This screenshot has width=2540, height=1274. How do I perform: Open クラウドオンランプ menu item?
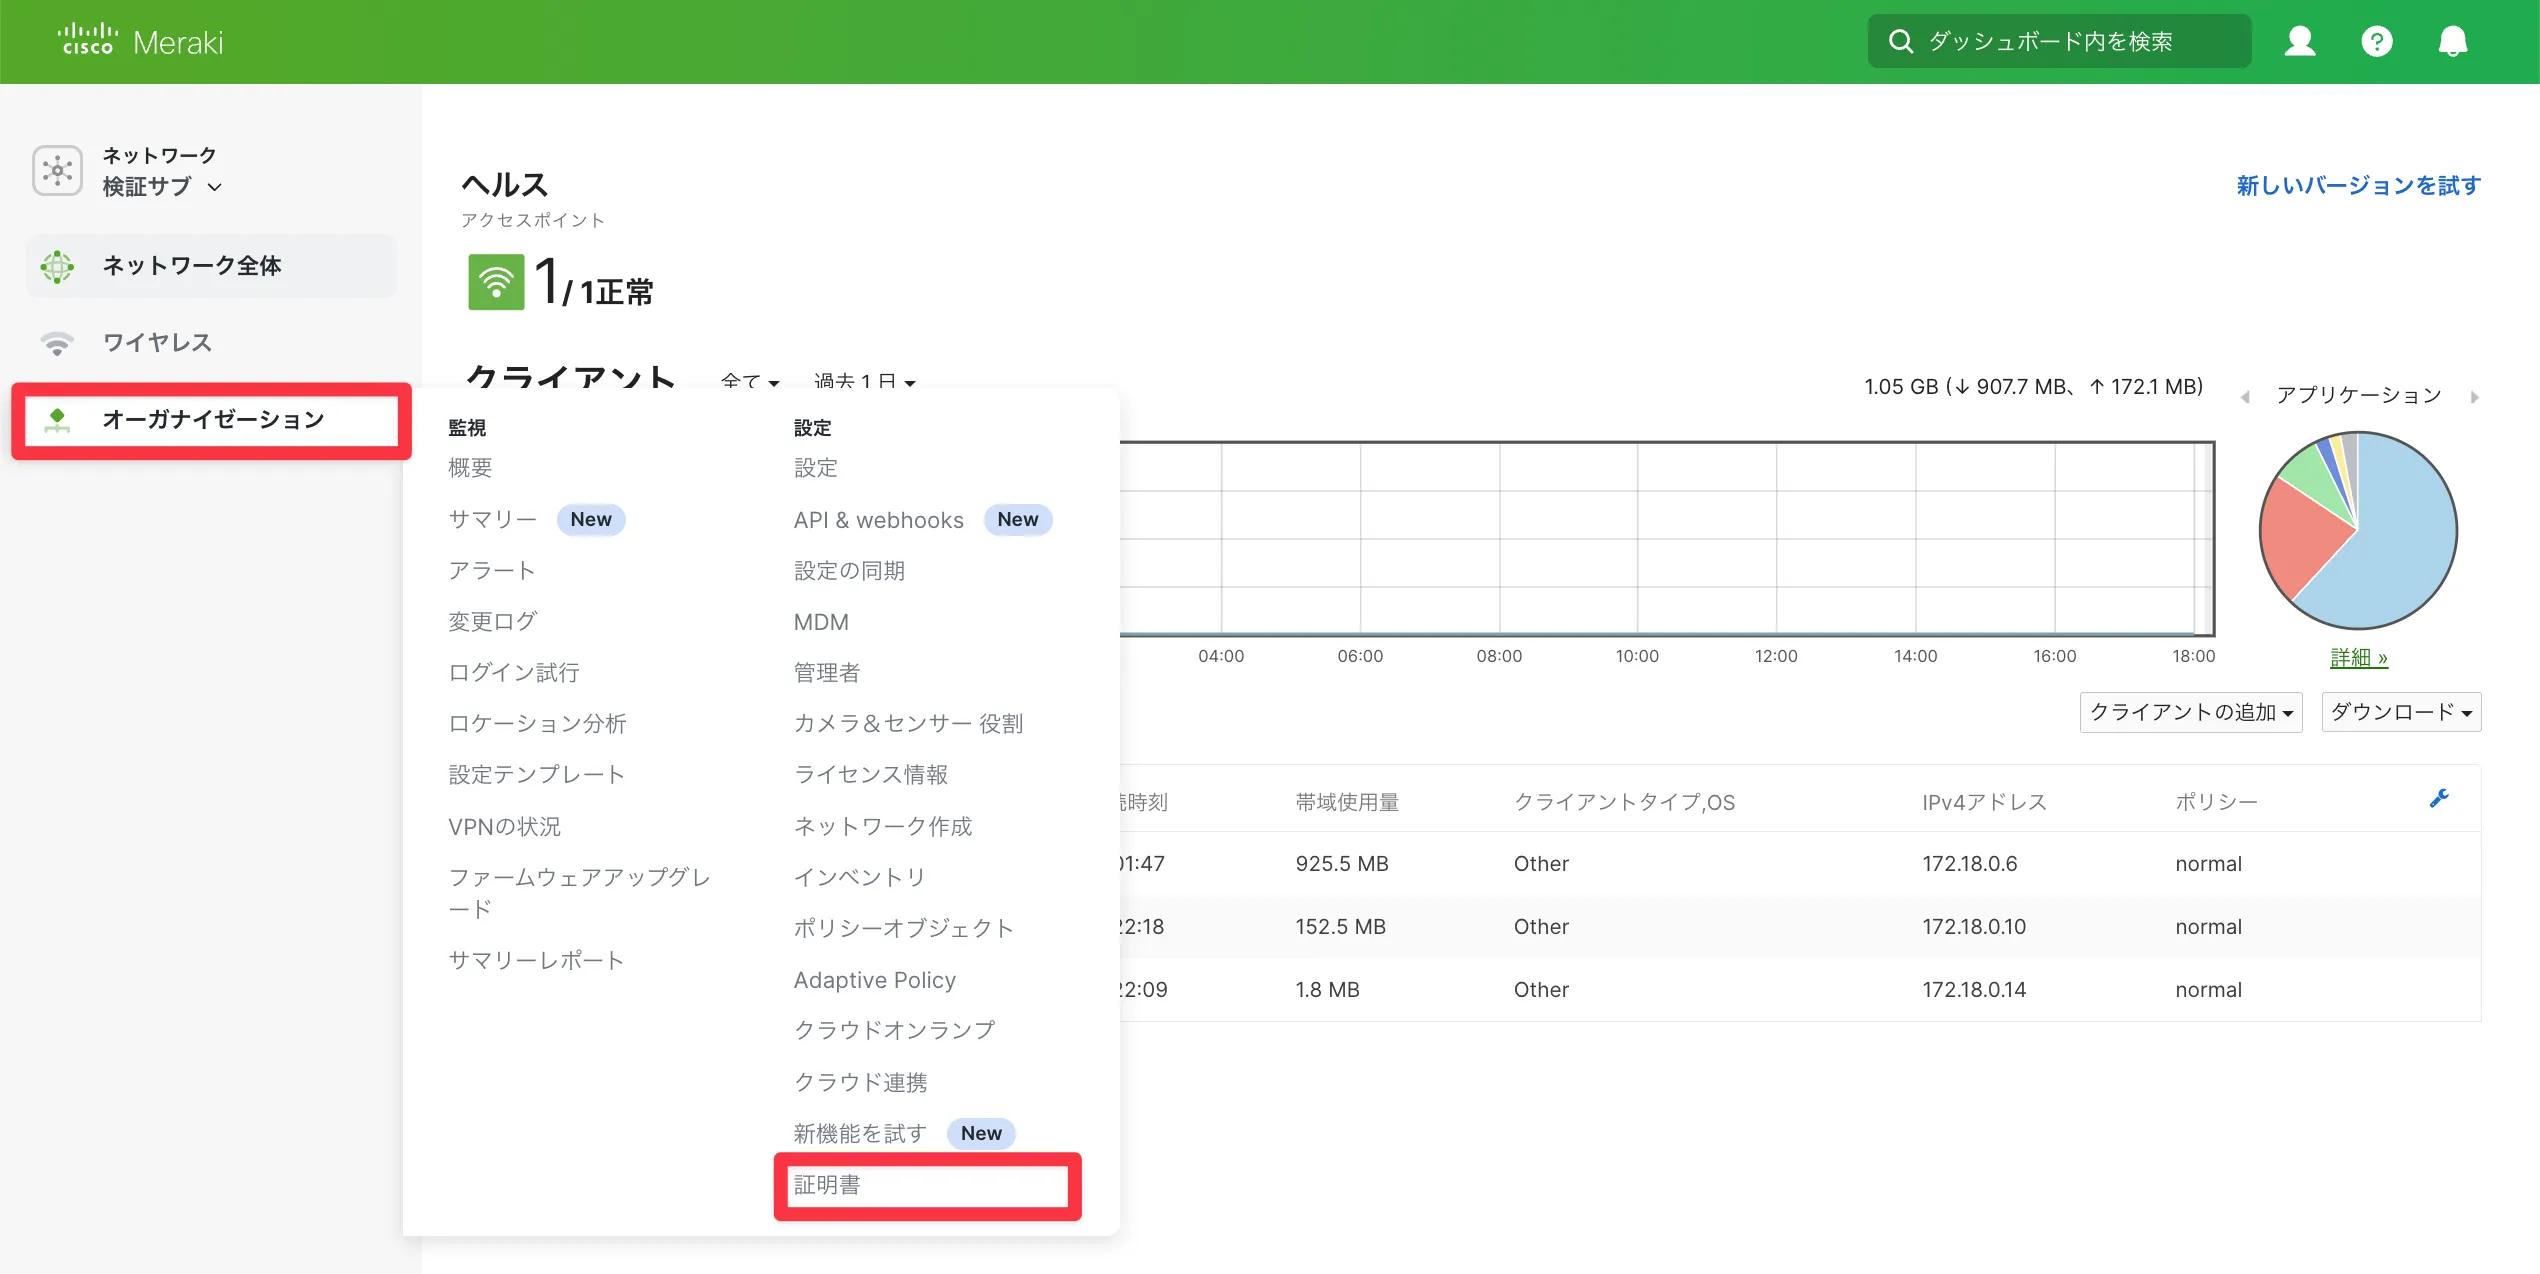894,1030
